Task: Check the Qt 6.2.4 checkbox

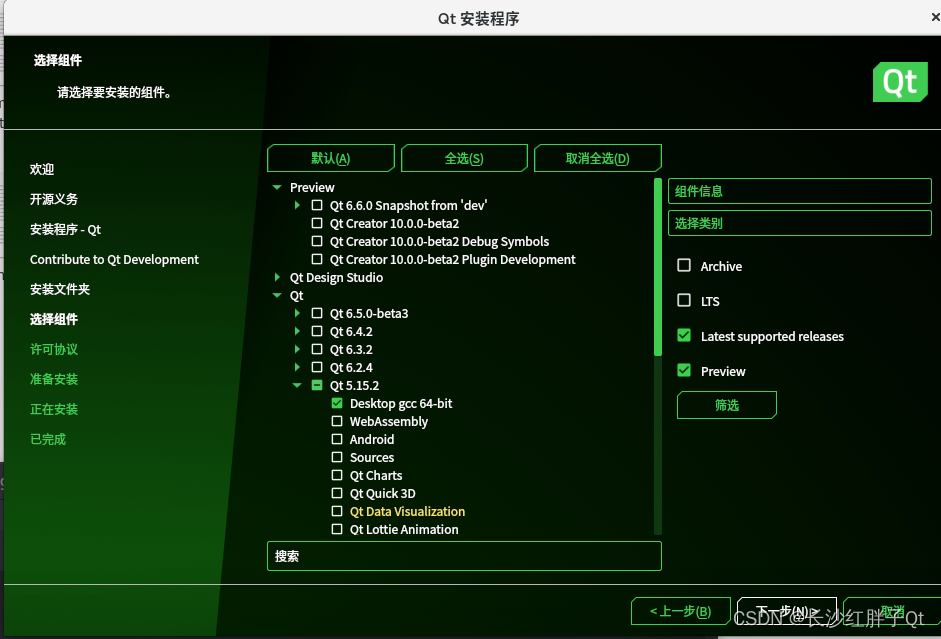Action: coord(317,367)
